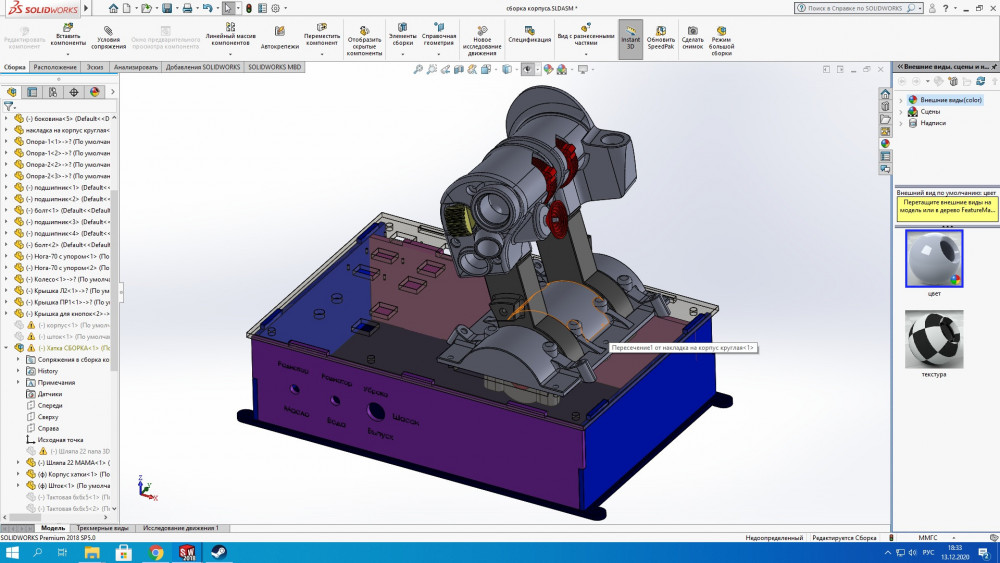The width and height of the screenshot is (1000, 563).
Task: Switch to the Эскиз tab
Action: click(x=95, y=67)
